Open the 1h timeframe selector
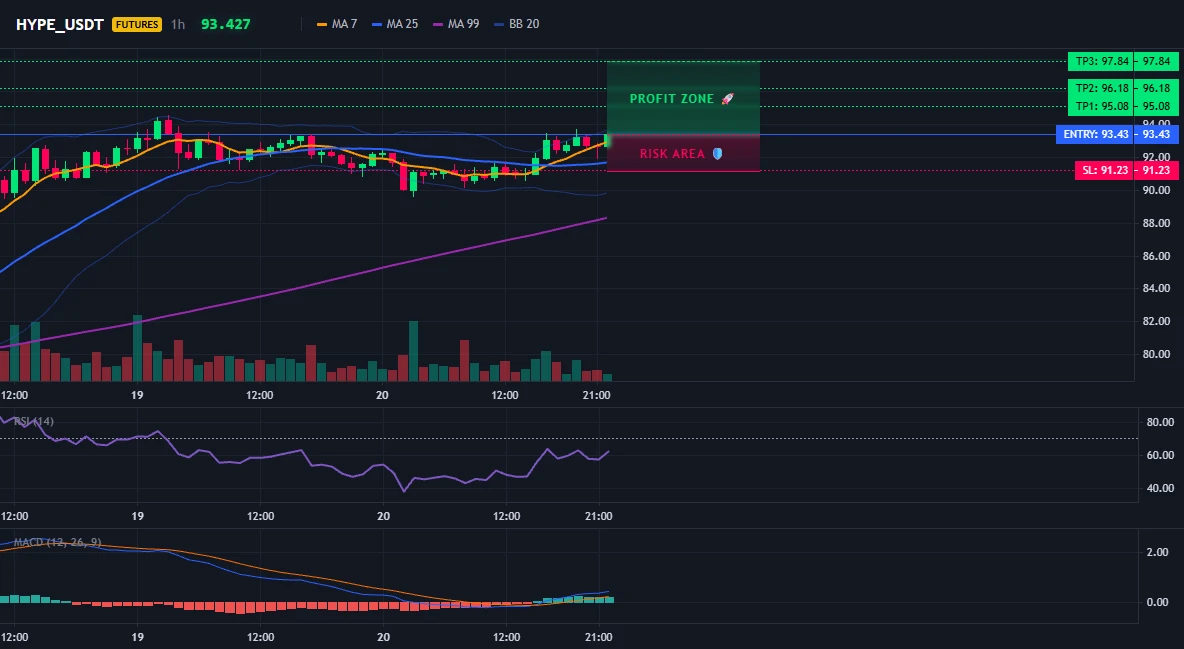 (x=177, y=24)
